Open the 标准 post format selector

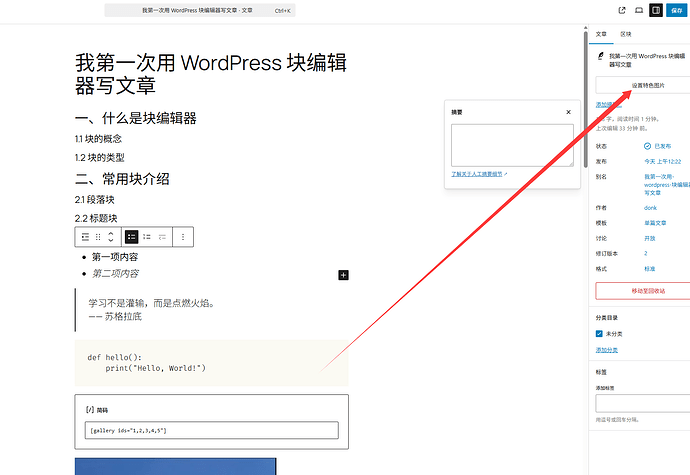tap(650, 269)
